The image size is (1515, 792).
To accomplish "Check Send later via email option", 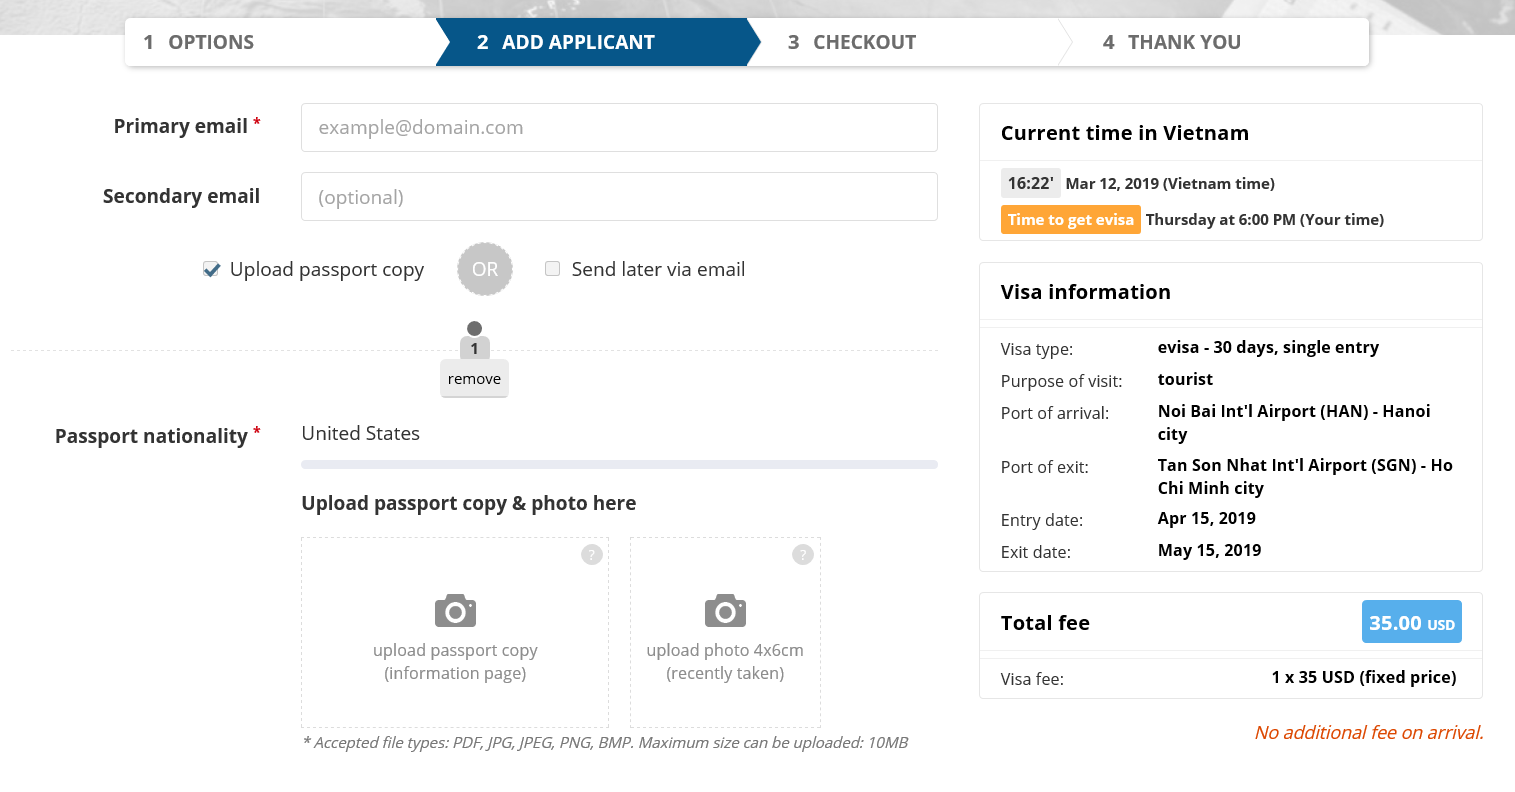I will pos(552,269).
